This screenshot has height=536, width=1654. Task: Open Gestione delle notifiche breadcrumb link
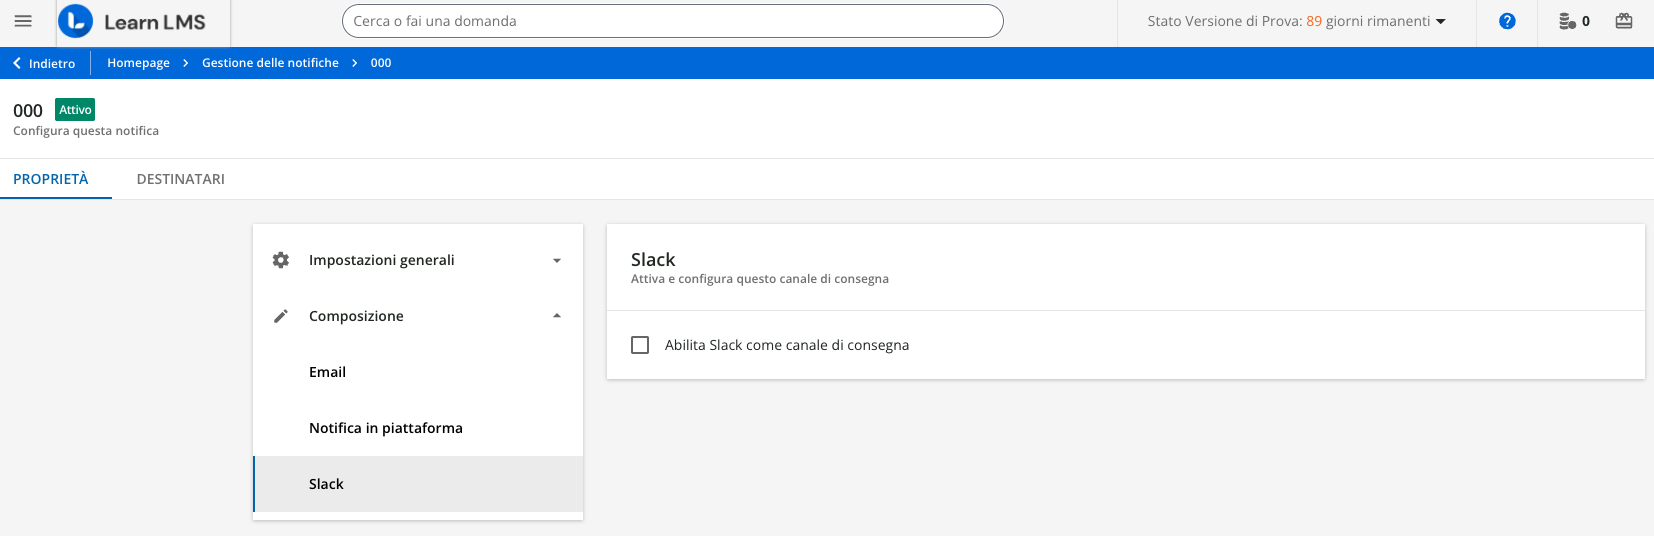click(x=270, y=63)
